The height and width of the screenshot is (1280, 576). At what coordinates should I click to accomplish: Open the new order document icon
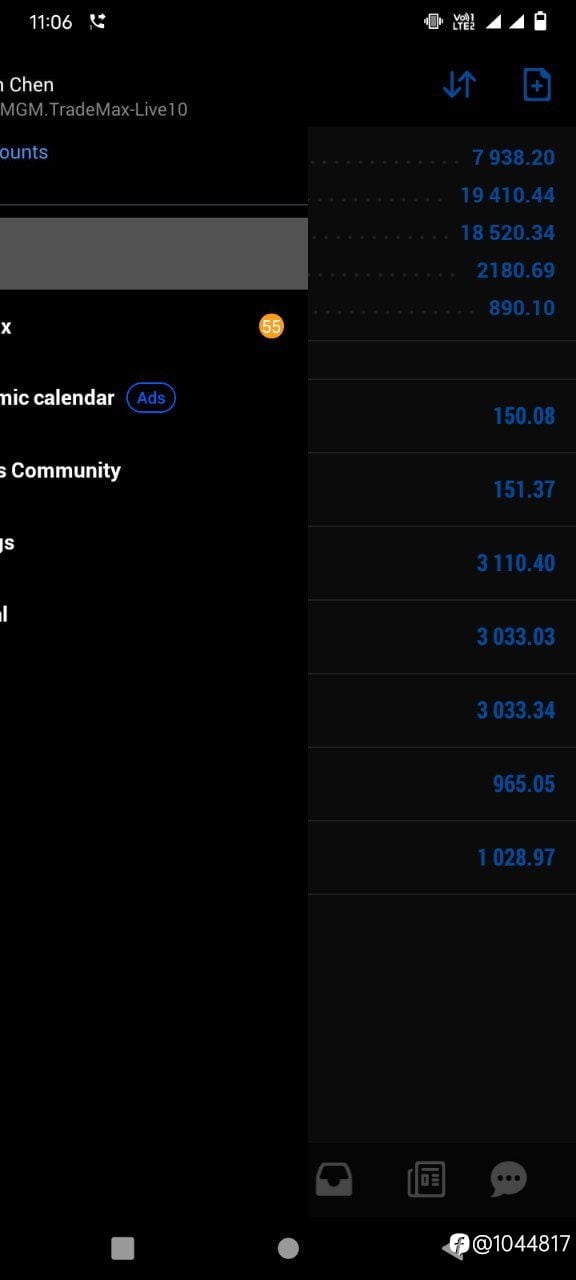[x=537, y=85]
